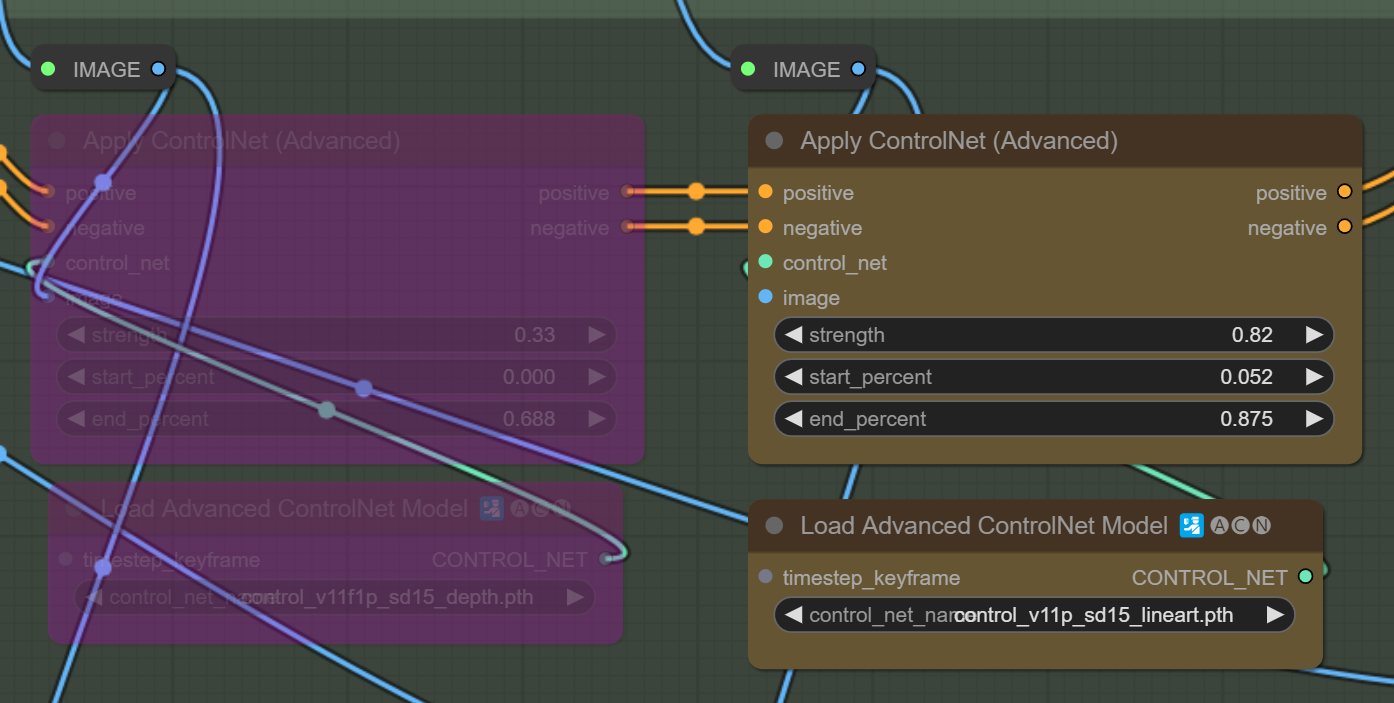Increase purple node start_percent 0.000 with right arrow
Viewport: 1394px width, 703px height.
pyautogui.click(x=596, y=377)
